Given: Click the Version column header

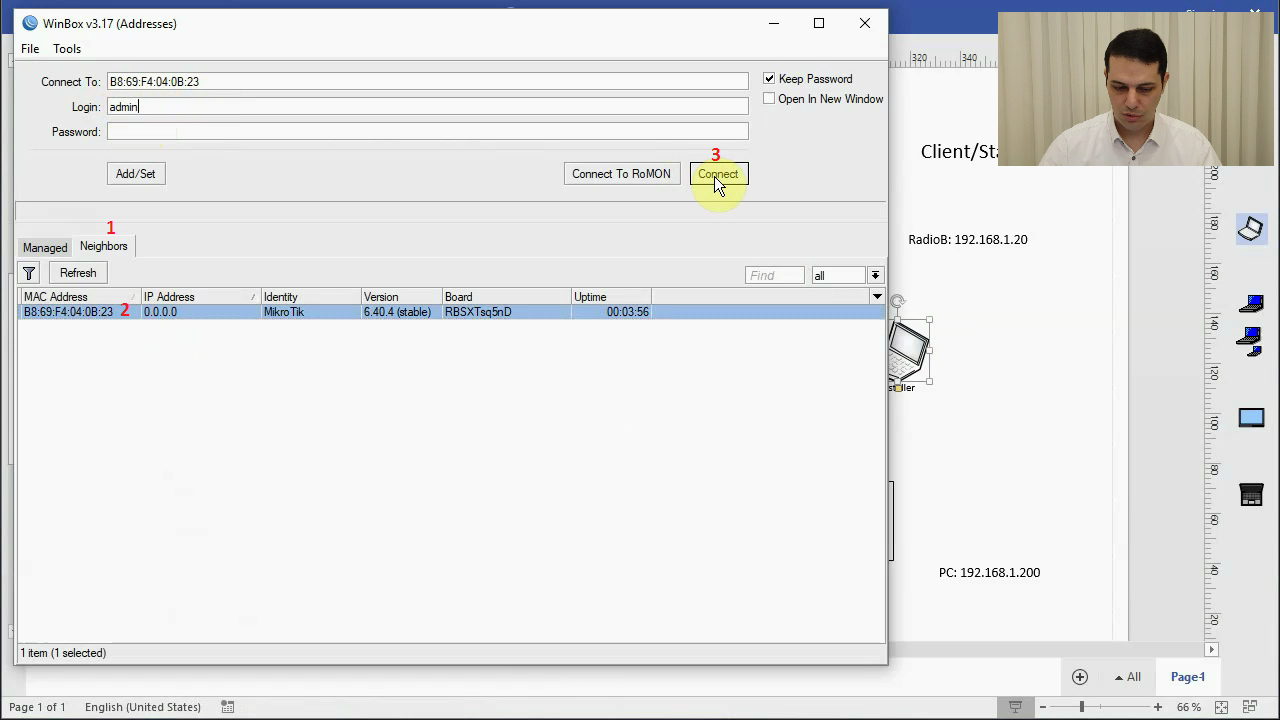Looking at the screenshot, I should pyautogui.click(x=402, y=297).
